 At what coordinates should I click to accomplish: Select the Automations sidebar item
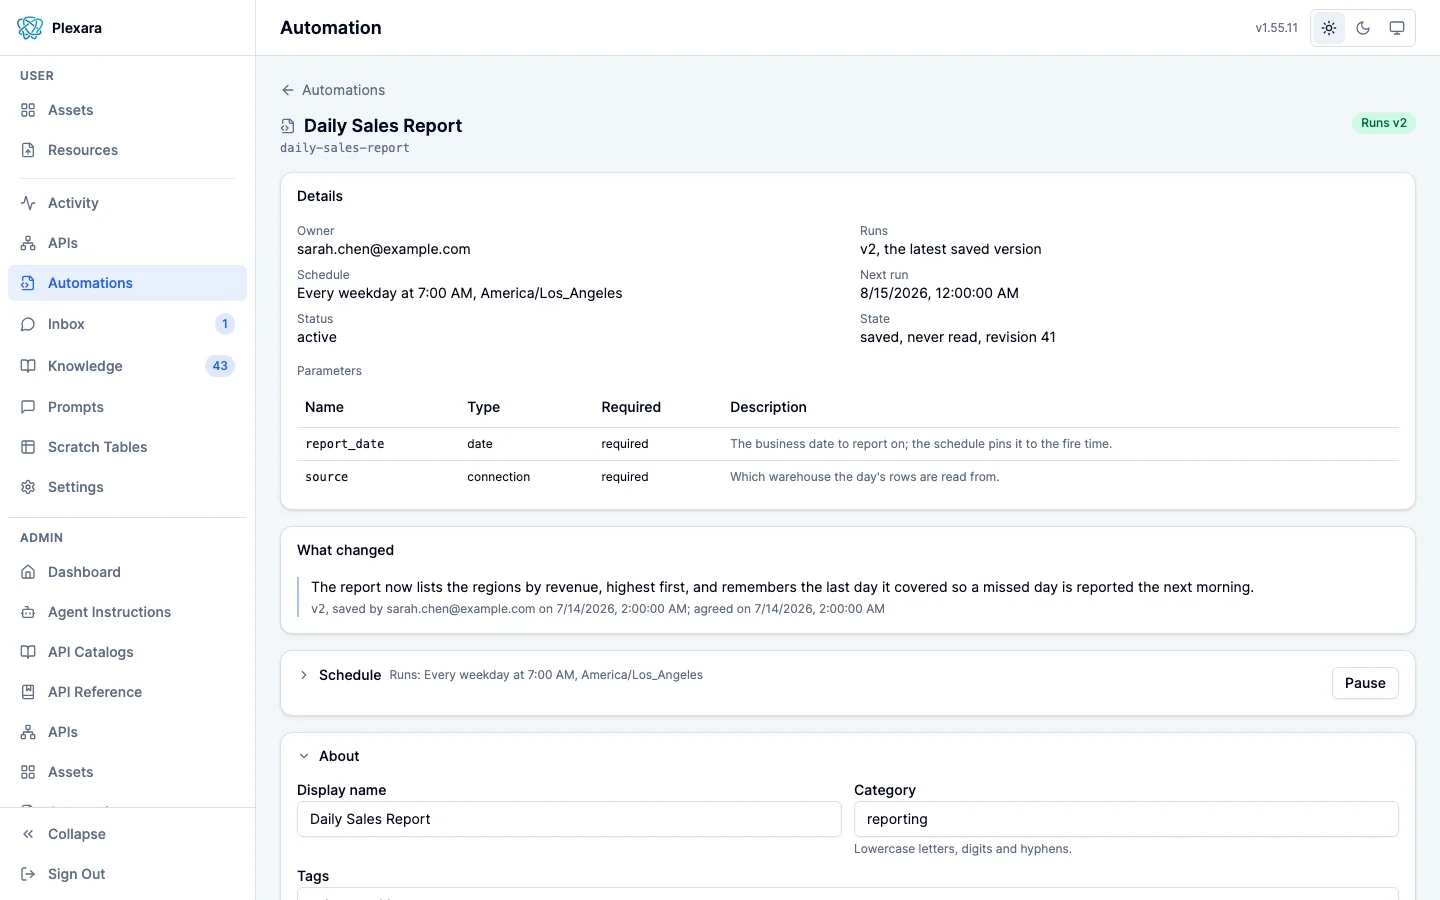[127, 283]
